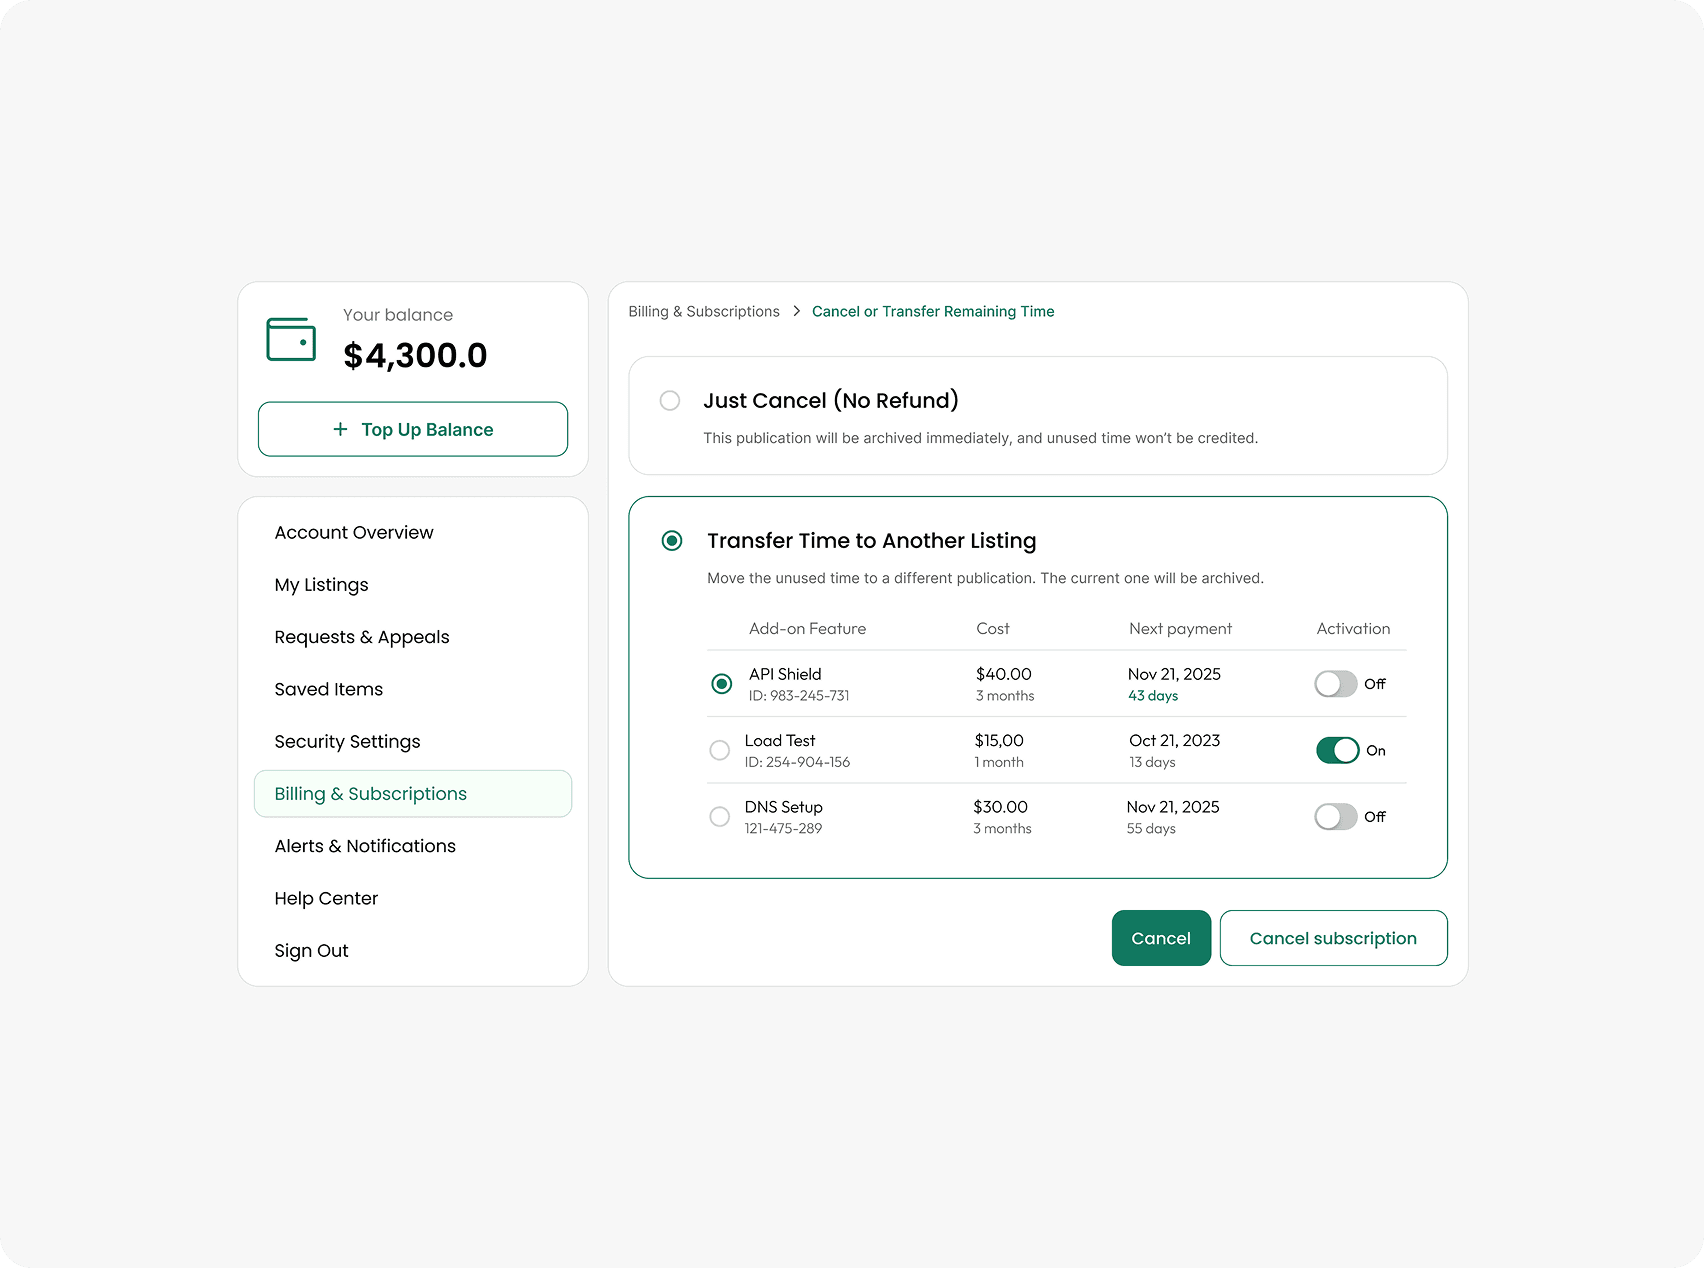
Task: Click Billing & Subscriptions breadcrumb link
Action: 704,312
